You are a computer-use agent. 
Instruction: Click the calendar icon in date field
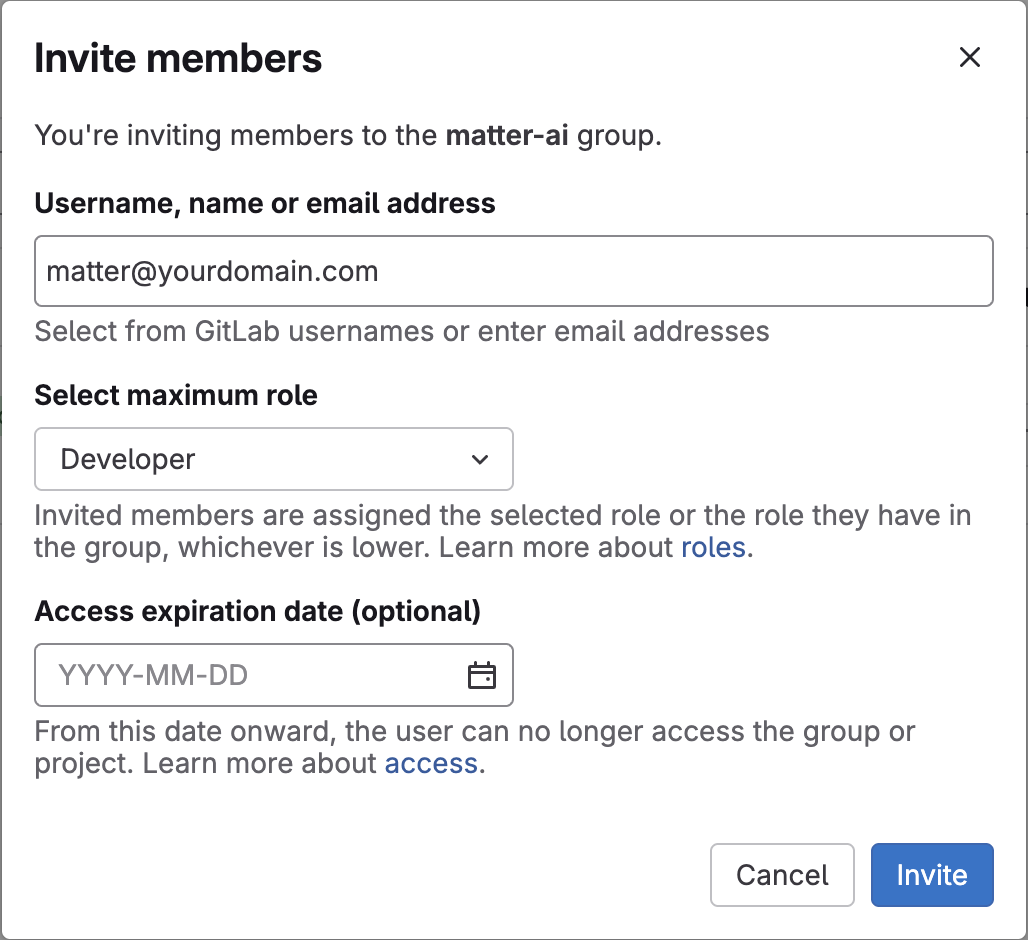tap(482, 676)
